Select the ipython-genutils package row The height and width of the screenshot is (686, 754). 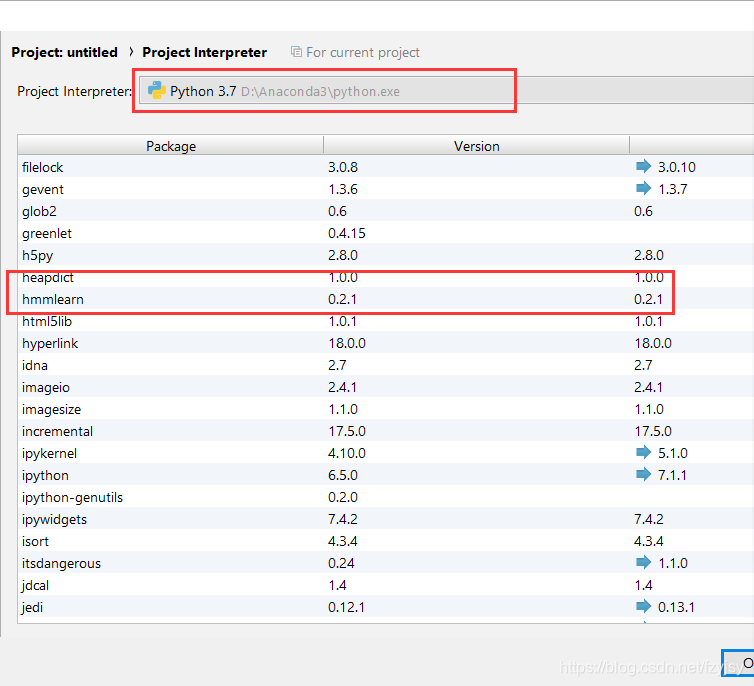point(386,497)
